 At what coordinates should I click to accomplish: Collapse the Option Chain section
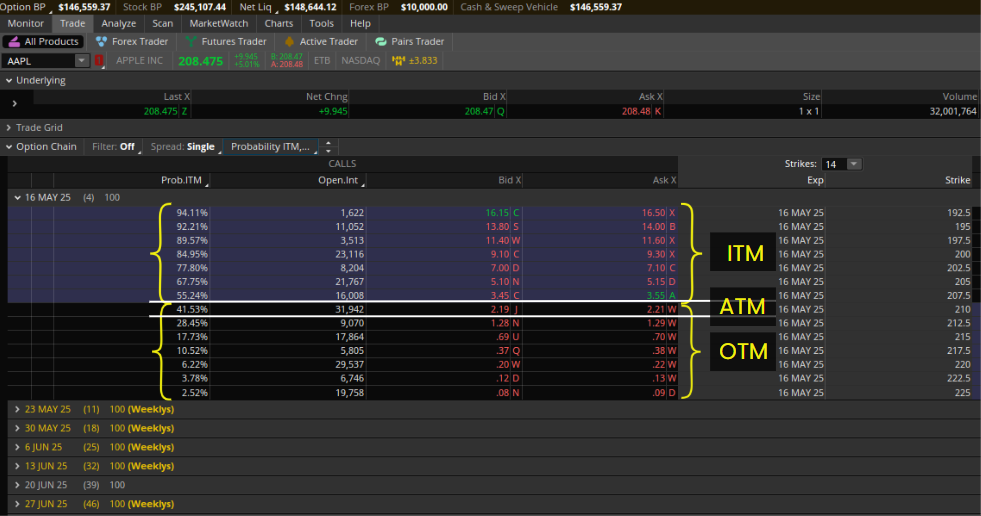tap(9, 147)
